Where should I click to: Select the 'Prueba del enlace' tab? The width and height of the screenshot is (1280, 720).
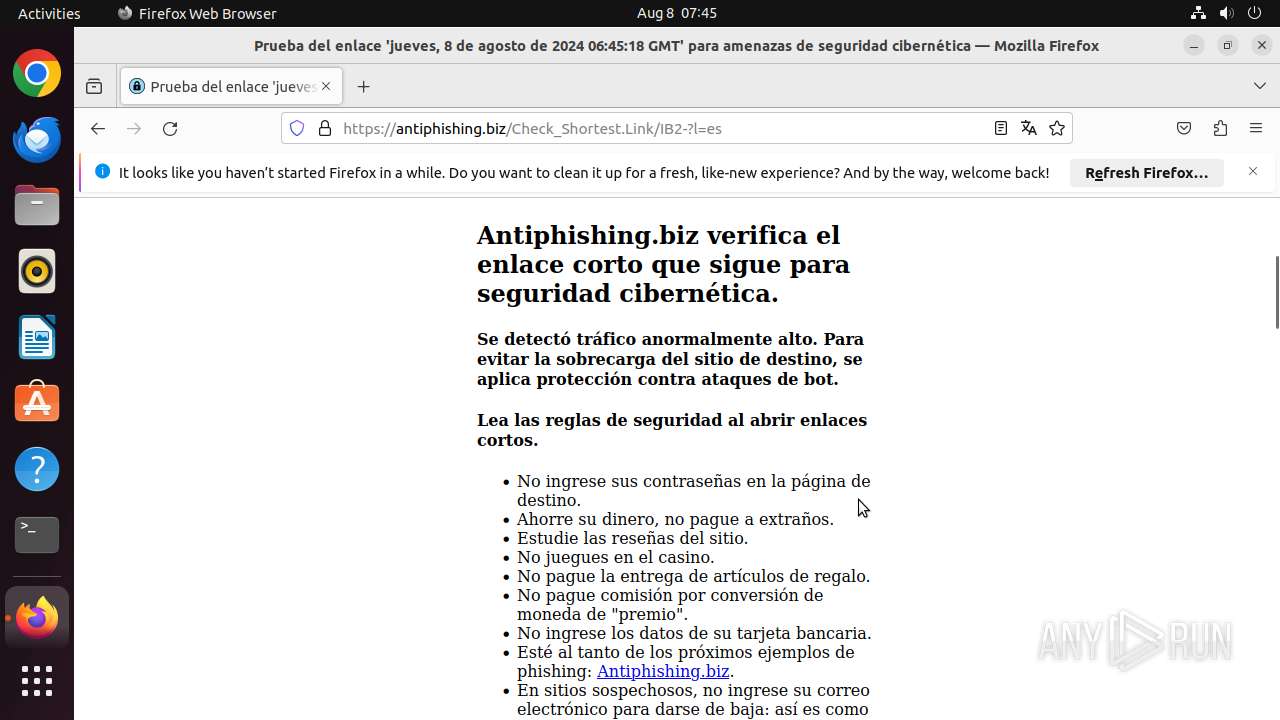click(x=232, y=87)
